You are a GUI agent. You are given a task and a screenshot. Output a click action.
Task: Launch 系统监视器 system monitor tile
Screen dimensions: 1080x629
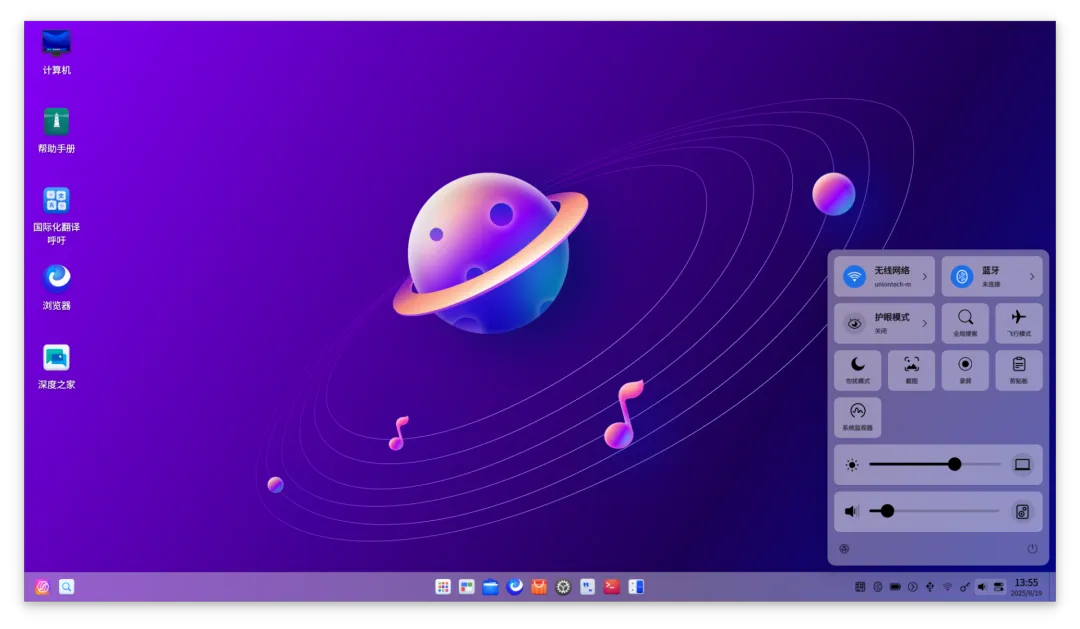click(858, 417)
